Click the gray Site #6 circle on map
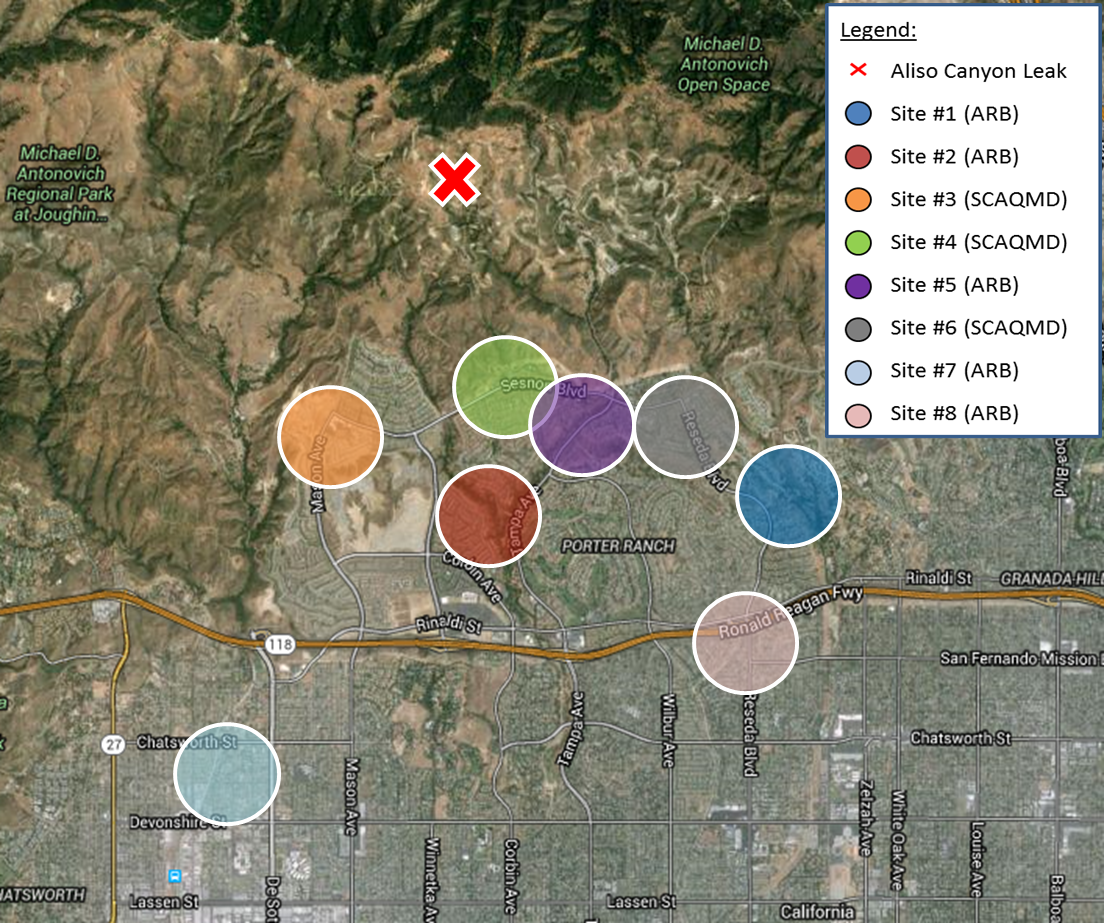 coord(686,427)
